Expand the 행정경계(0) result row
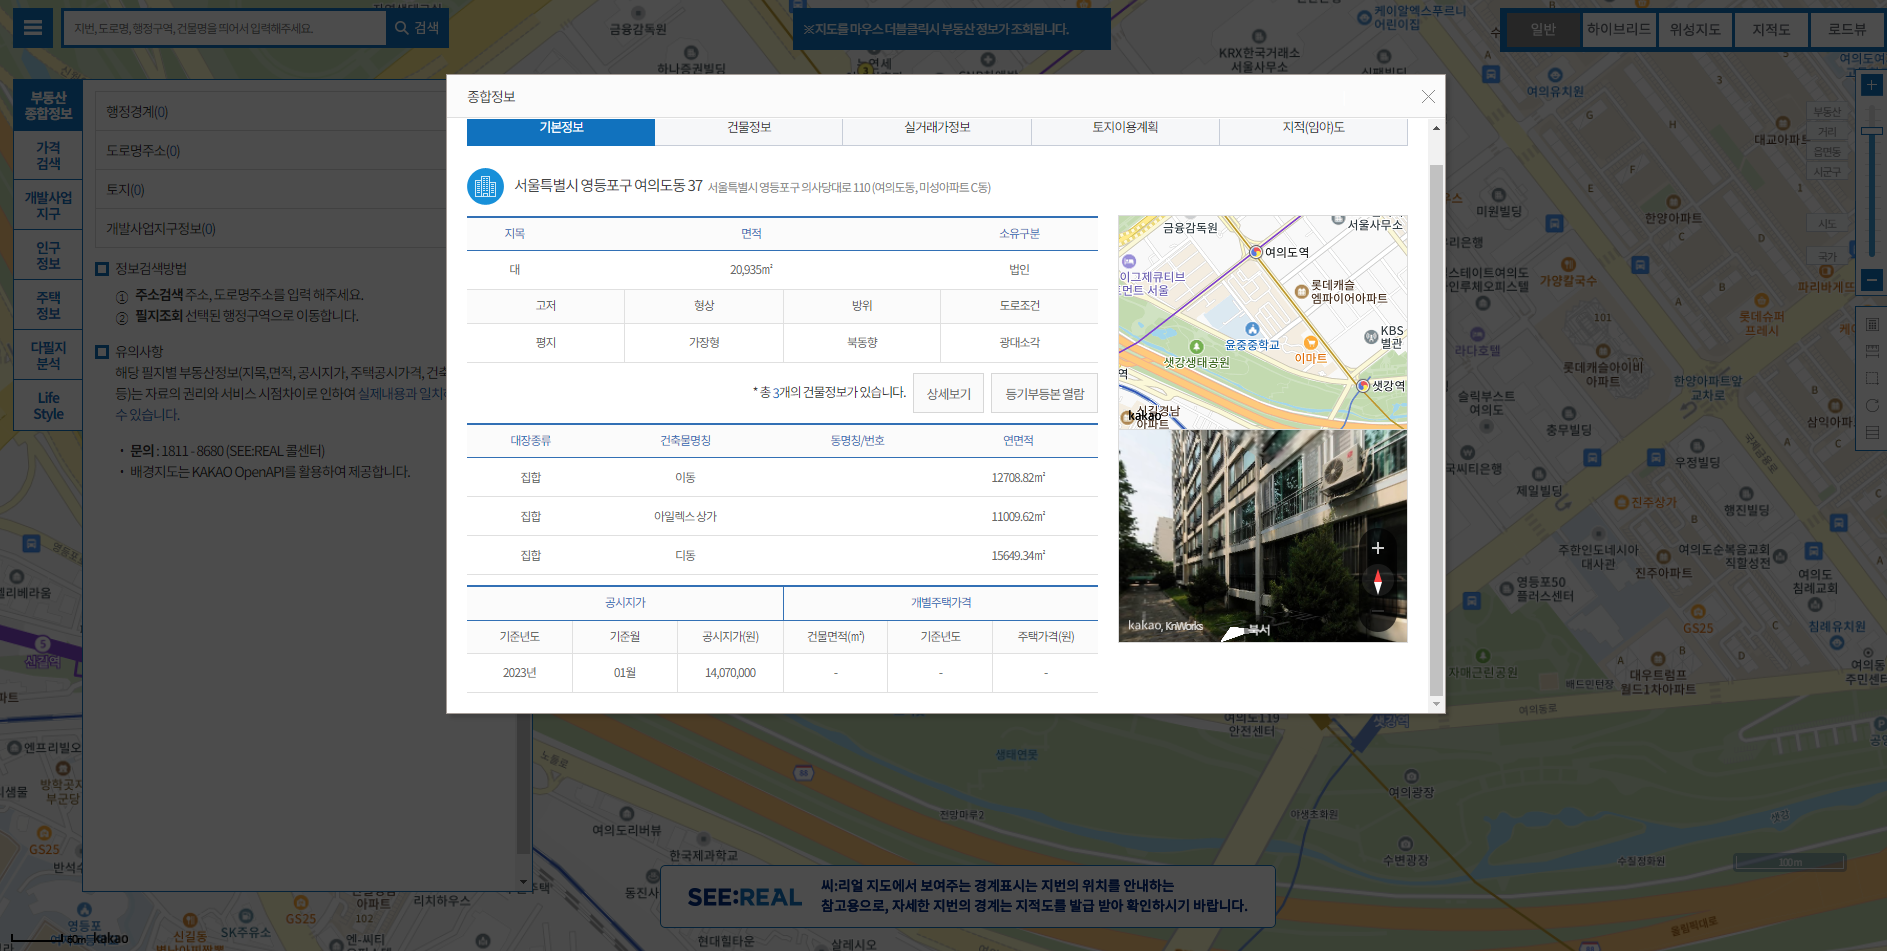Screen dimensions: 1887x951 [271, 112]
